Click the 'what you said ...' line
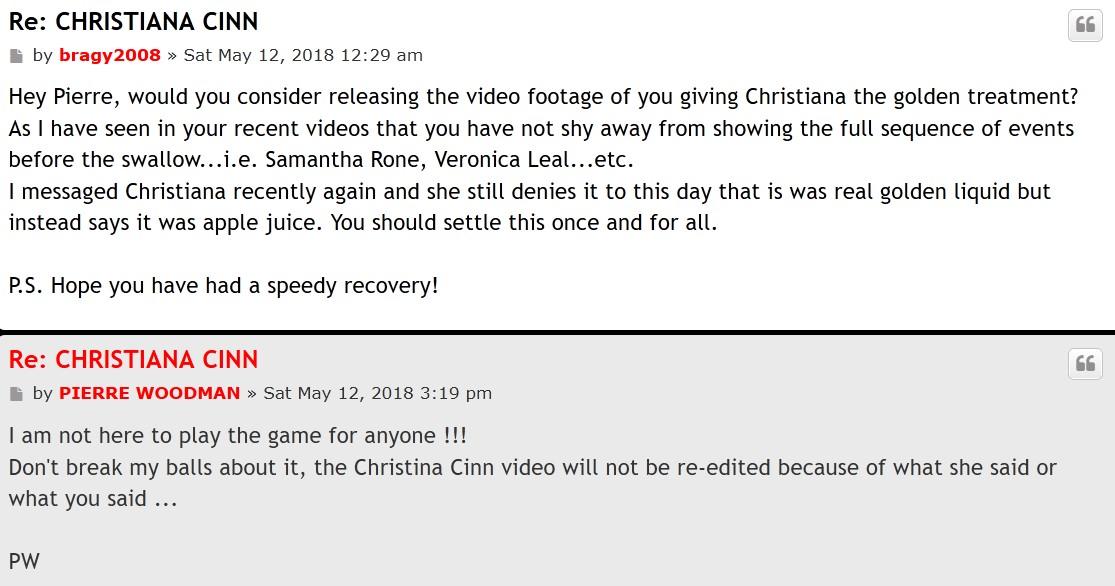The width and height of the screenshot is (1115, 586). (x=93, y=499)
